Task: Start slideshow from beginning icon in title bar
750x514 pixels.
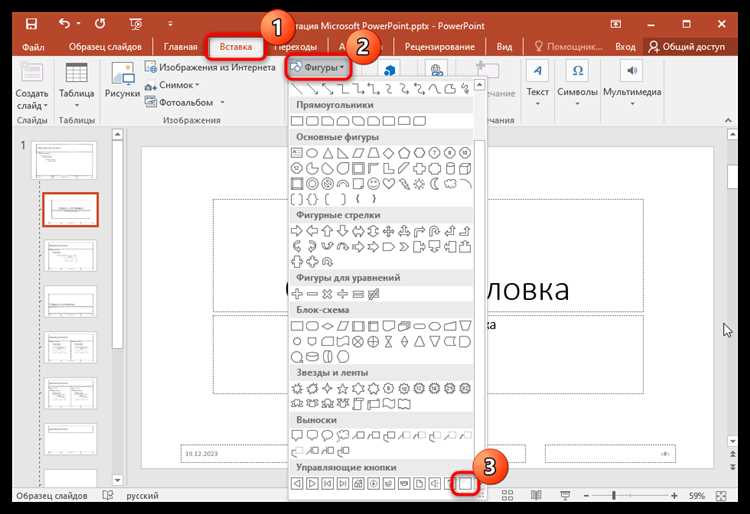Action: click(x=136, y=23)
